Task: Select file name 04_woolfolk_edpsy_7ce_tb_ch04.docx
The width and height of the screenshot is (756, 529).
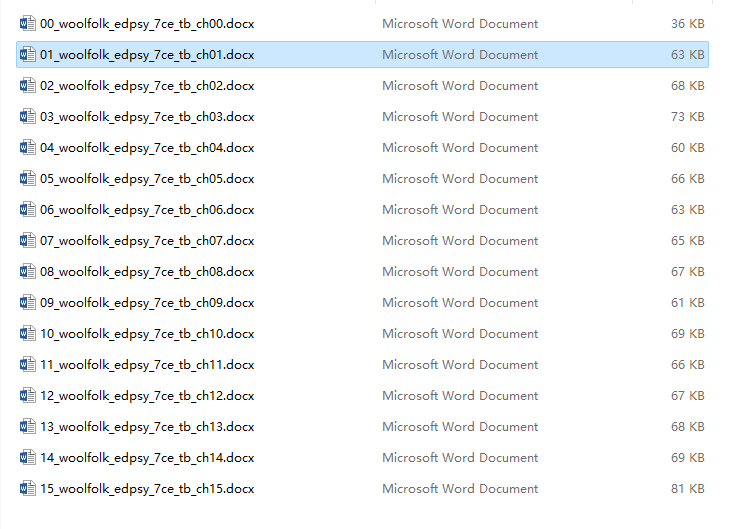Action: pyautogui.click(x=147, y=148)
